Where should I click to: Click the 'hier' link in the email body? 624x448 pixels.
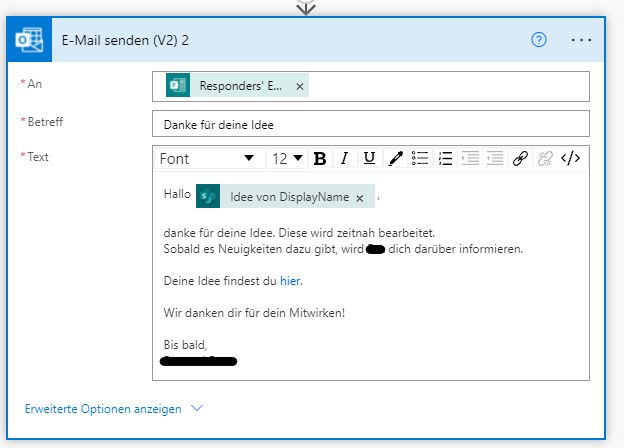pos(290,281)
